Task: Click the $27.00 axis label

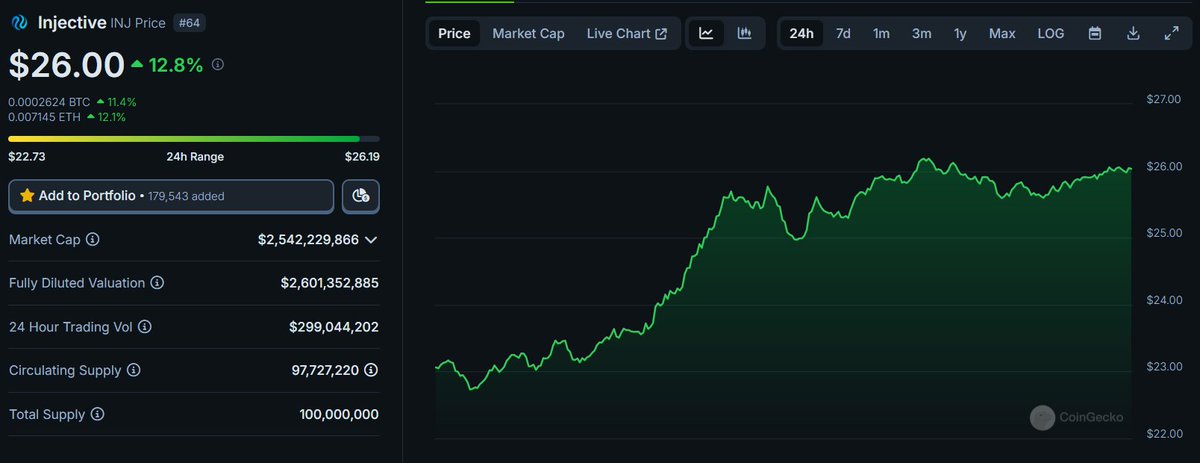Action: pyautogui.click(x=1164, y=99)
